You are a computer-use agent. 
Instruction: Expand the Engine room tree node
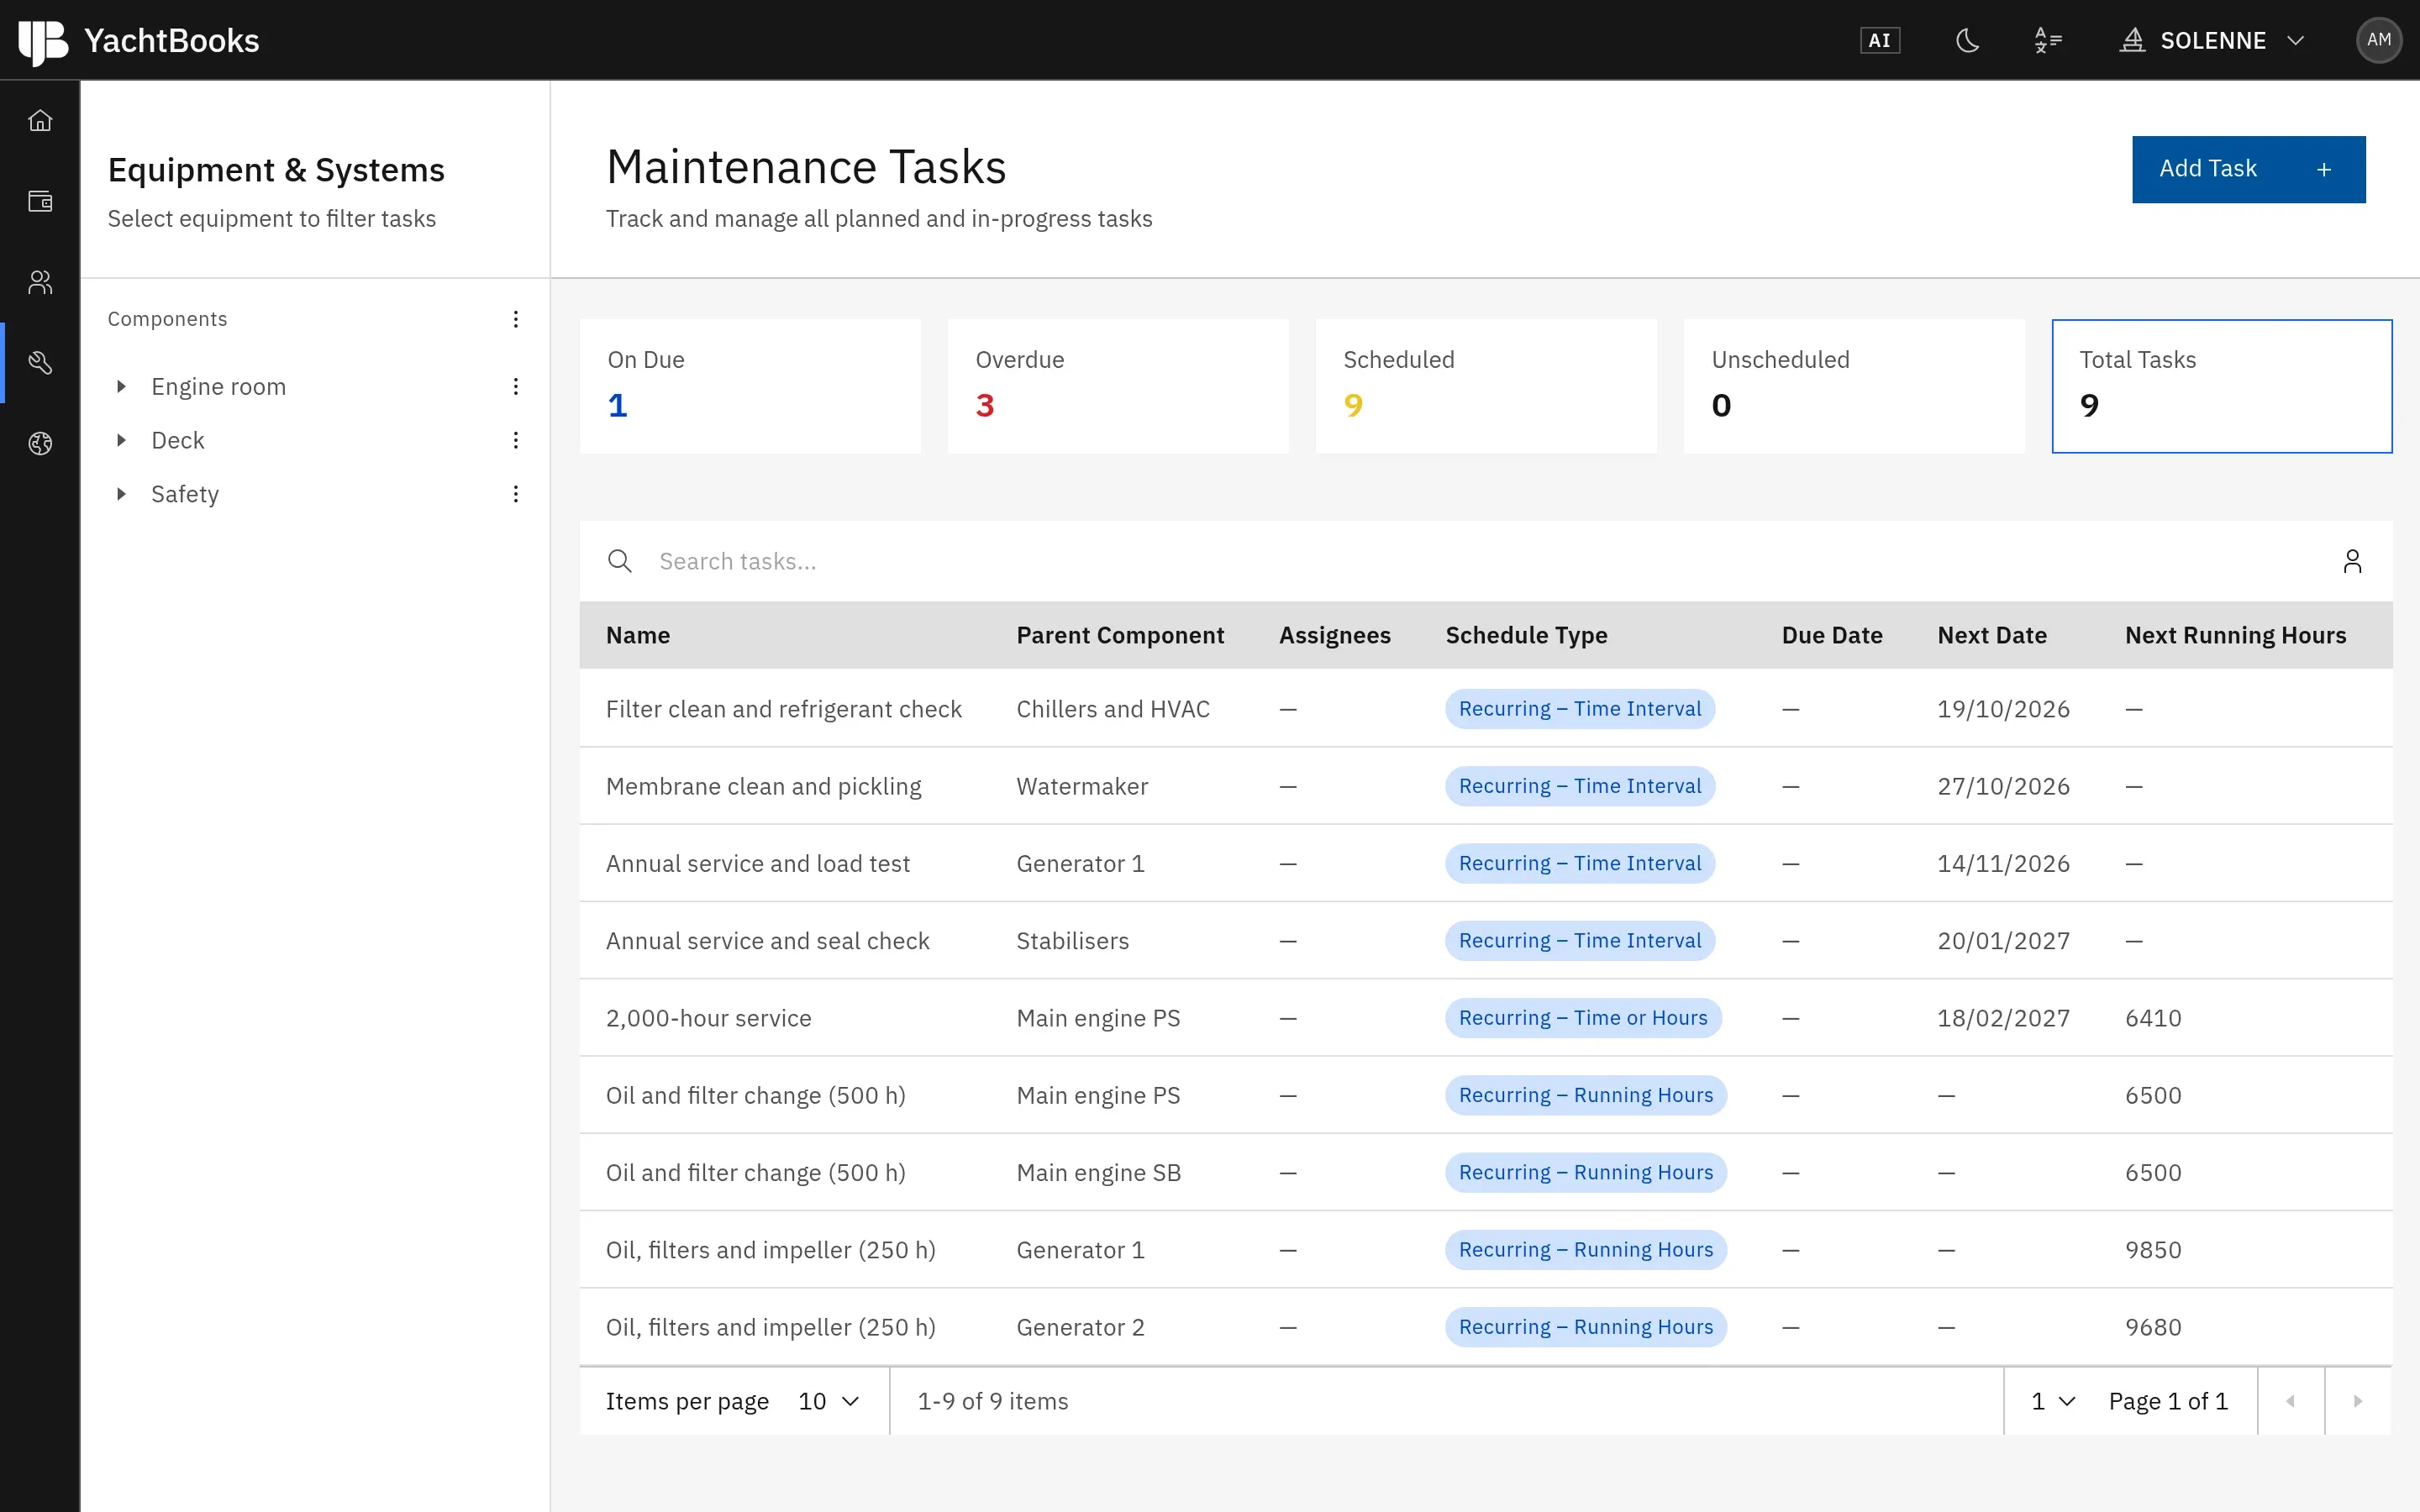pos(121,386)
